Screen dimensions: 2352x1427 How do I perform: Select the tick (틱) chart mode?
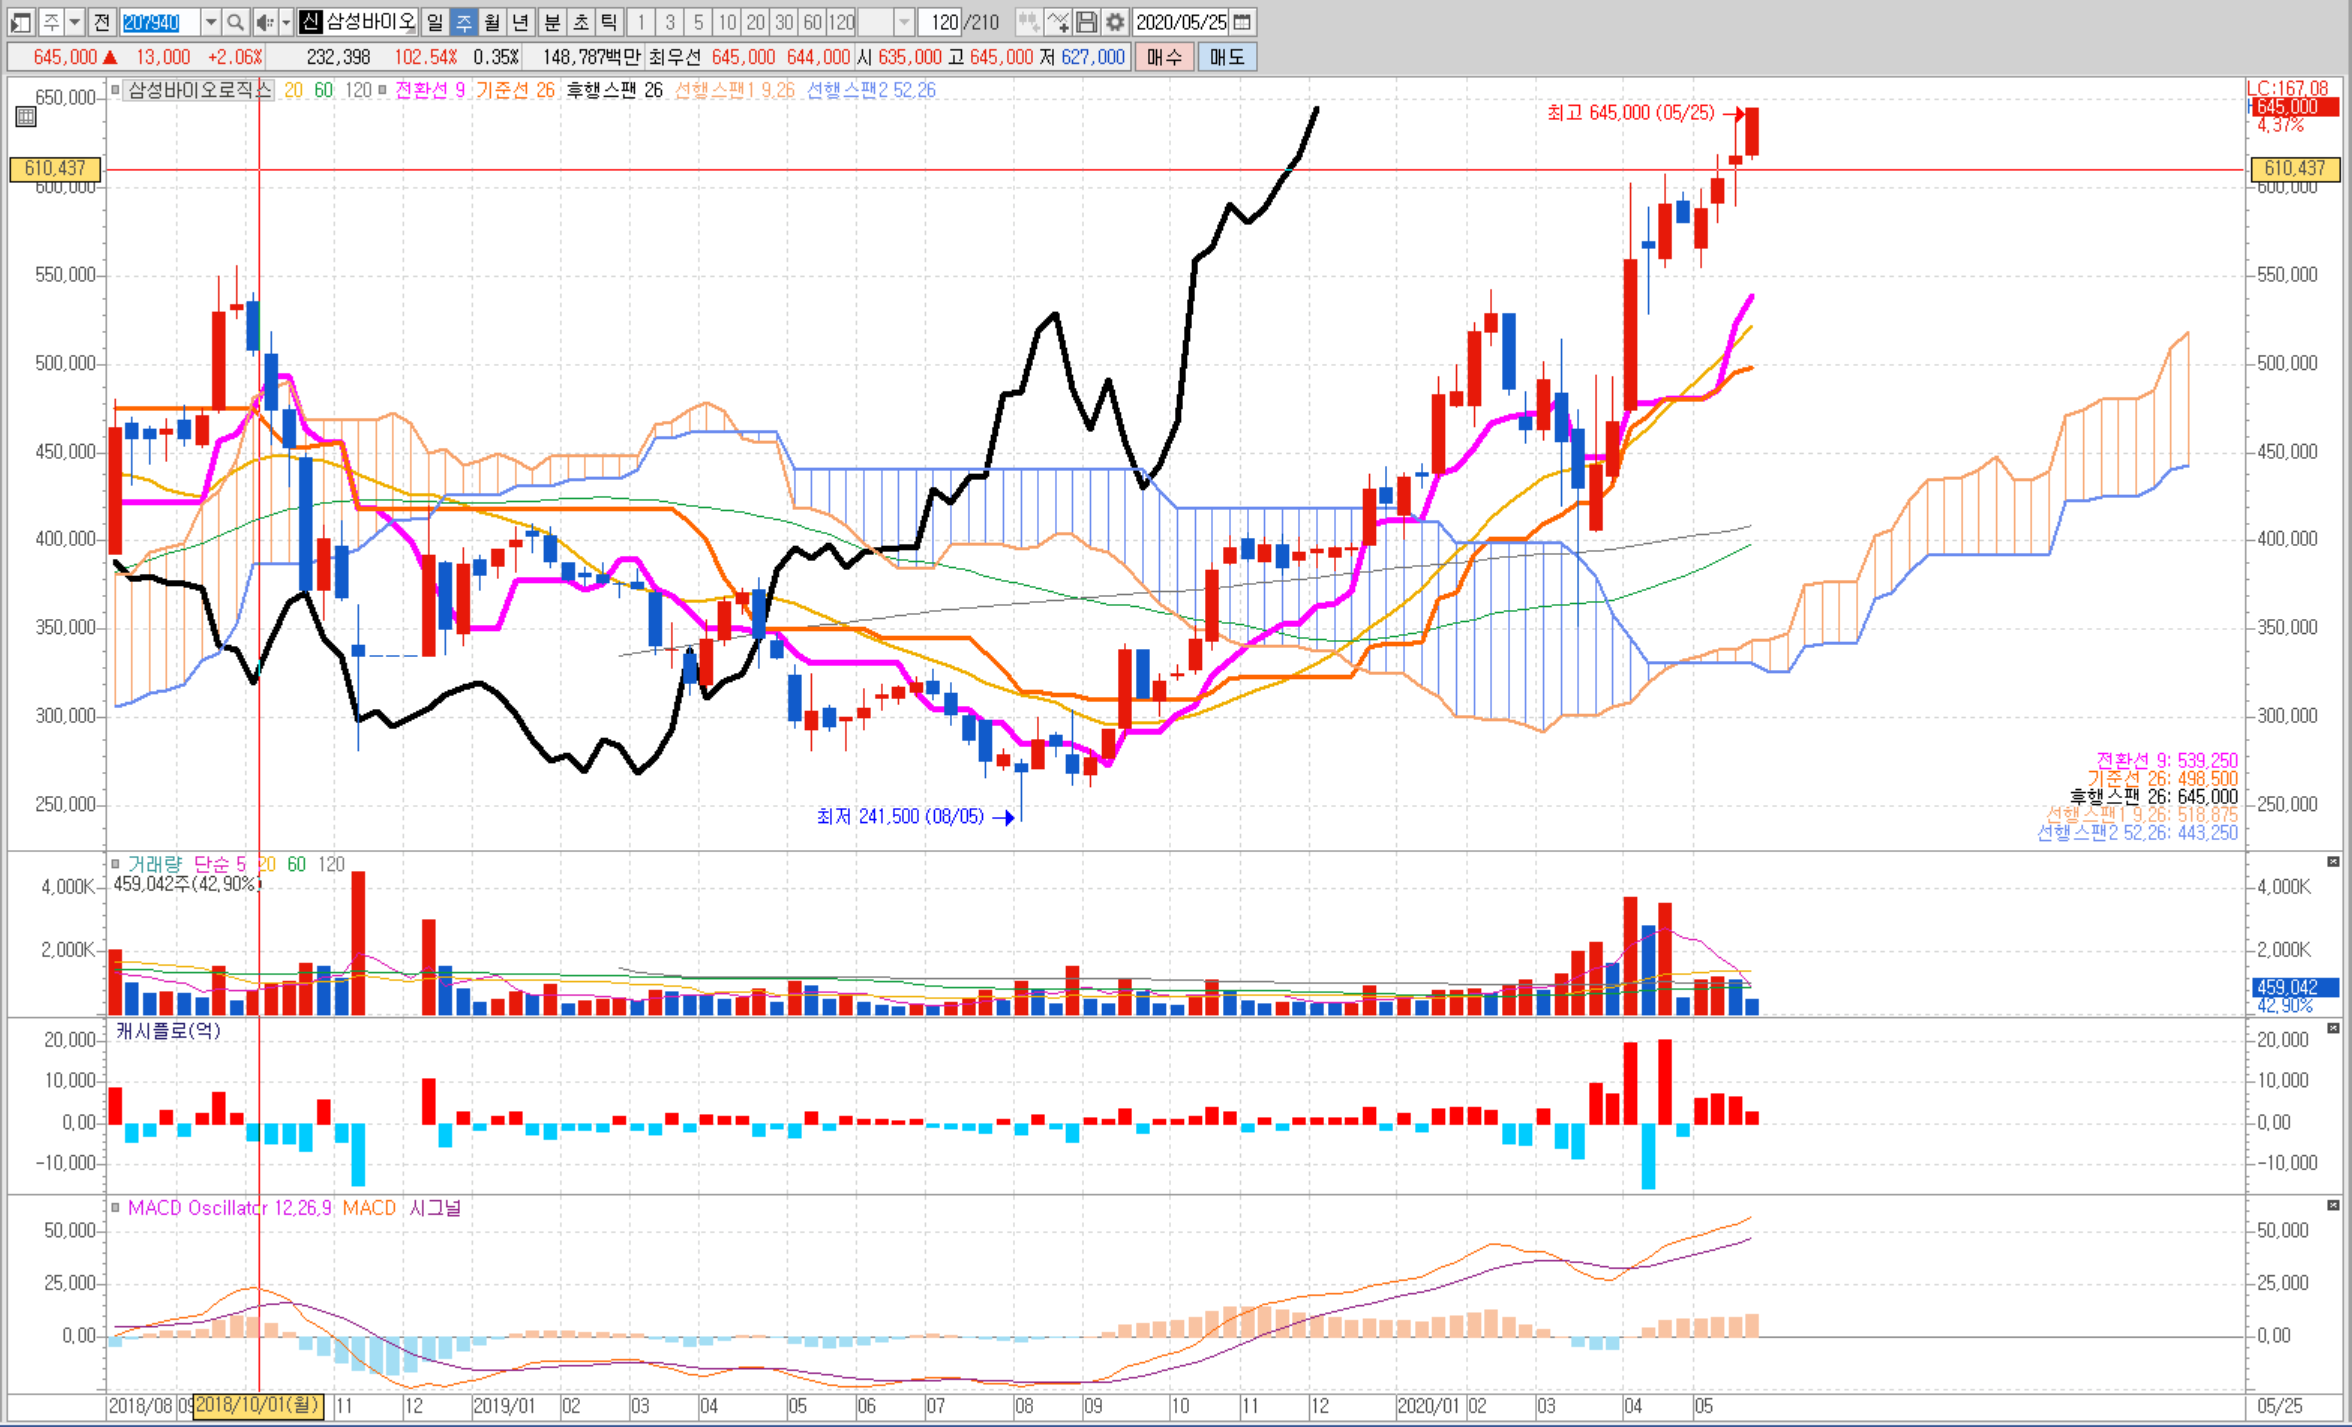tap(608, 22)
